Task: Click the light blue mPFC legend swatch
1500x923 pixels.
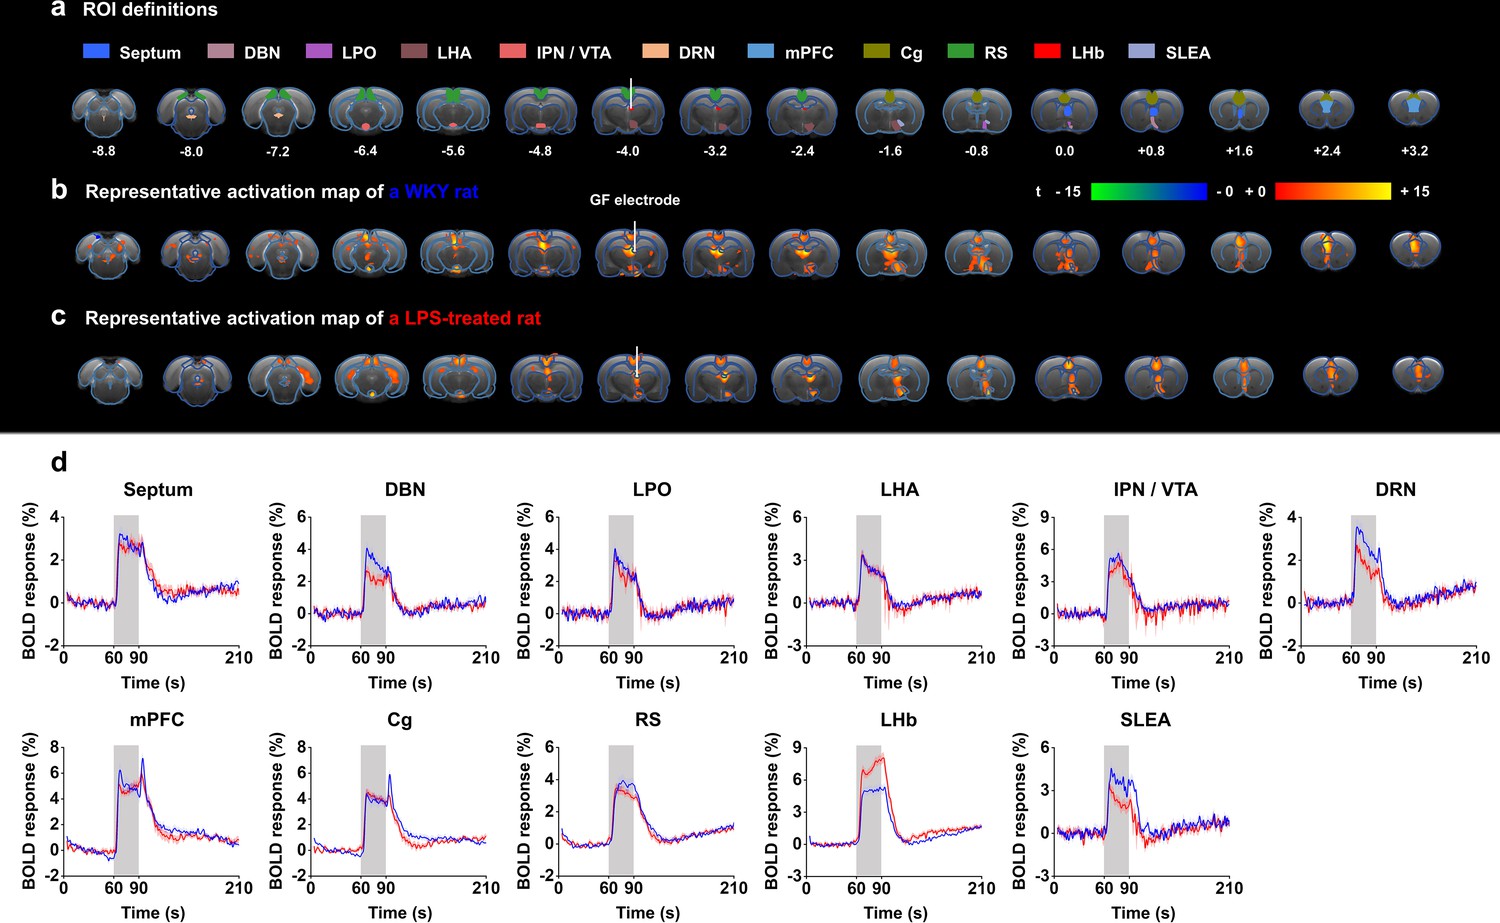Action: 761,51
